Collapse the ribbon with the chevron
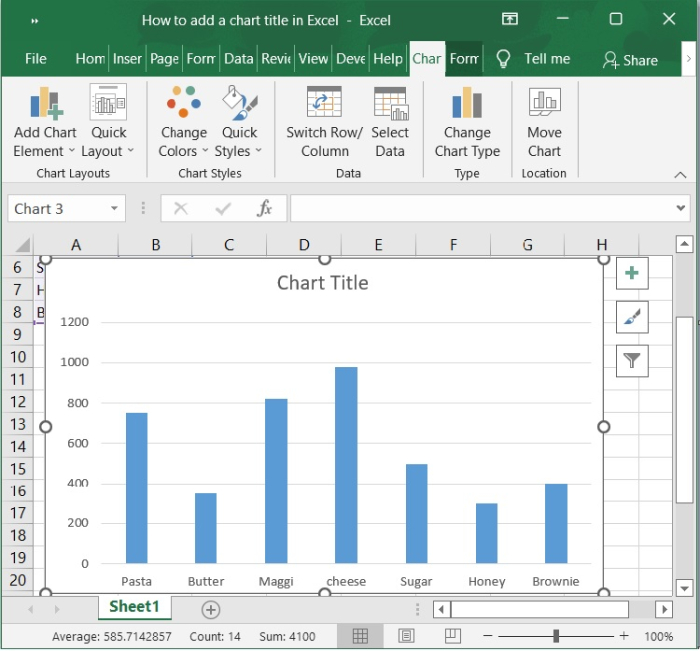The height and width of the screenshot is (651, 700). tap(680, 175)
